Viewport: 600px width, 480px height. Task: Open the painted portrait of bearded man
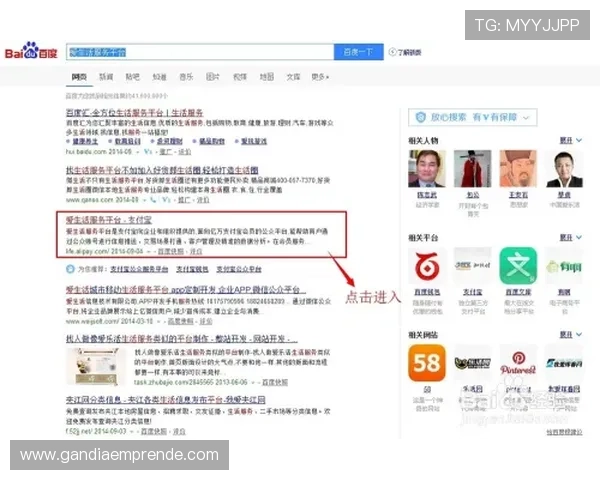pos(518,168)
